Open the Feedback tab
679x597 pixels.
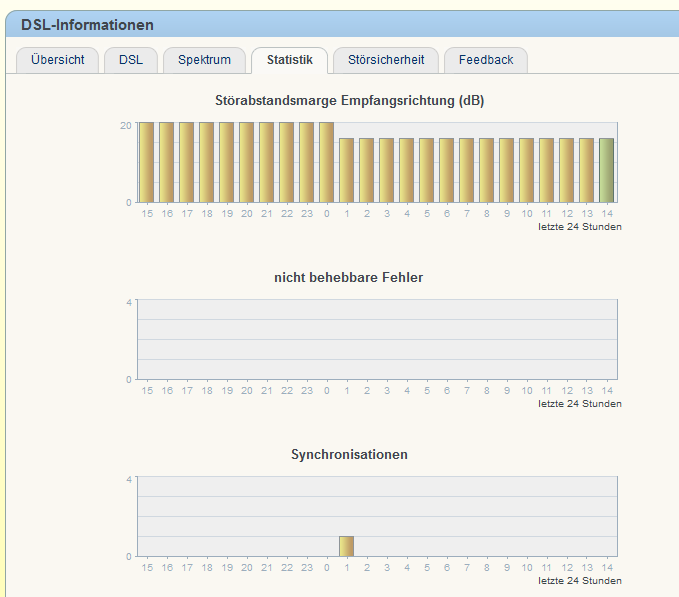pos(486,60)
